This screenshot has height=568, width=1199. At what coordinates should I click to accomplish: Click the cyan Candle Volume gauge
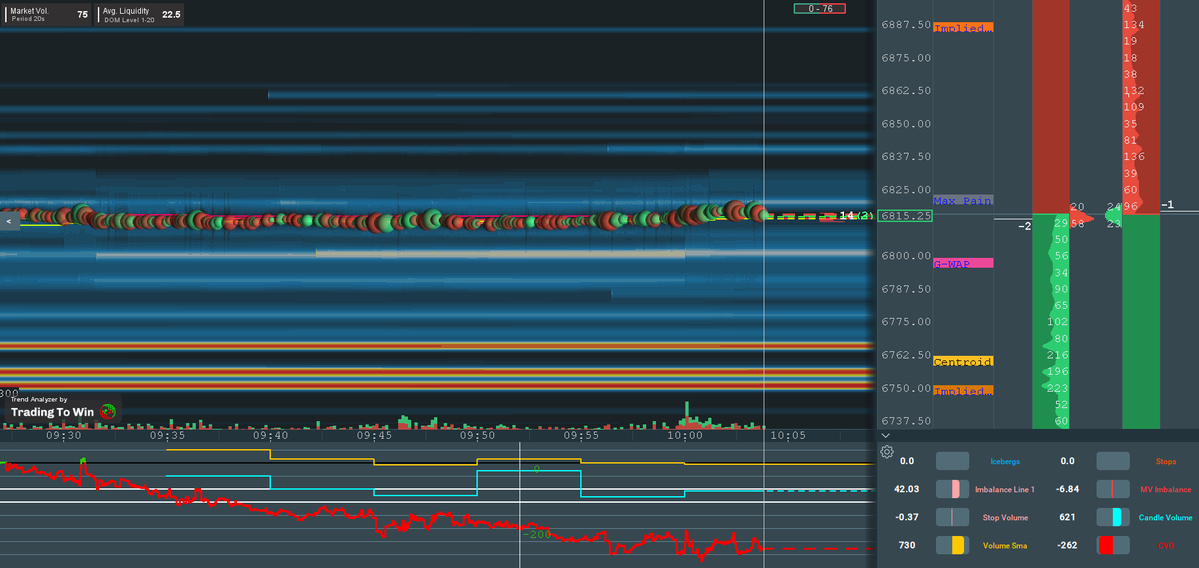[x=1113, y=518]
